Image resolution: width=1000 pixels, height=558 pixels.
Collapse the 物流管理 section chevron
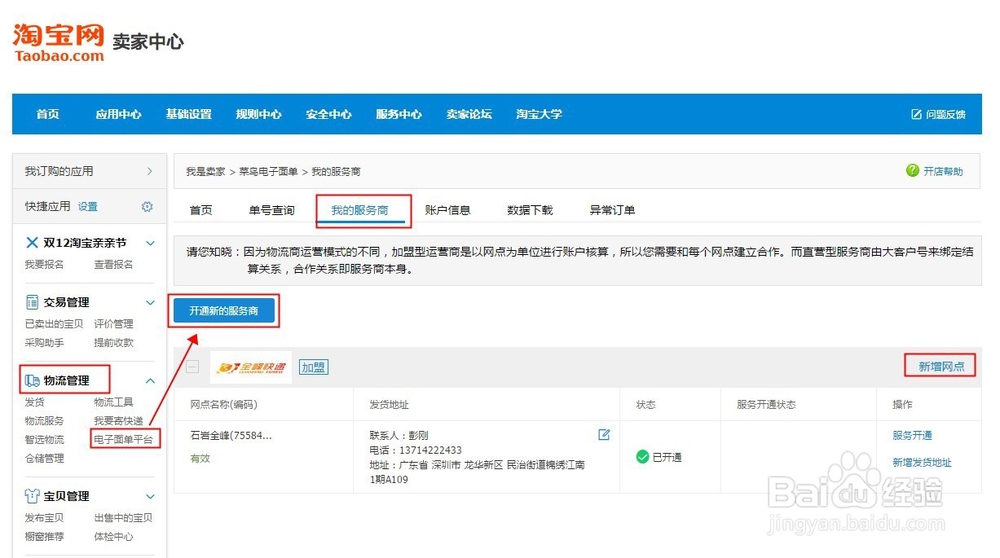151,381
